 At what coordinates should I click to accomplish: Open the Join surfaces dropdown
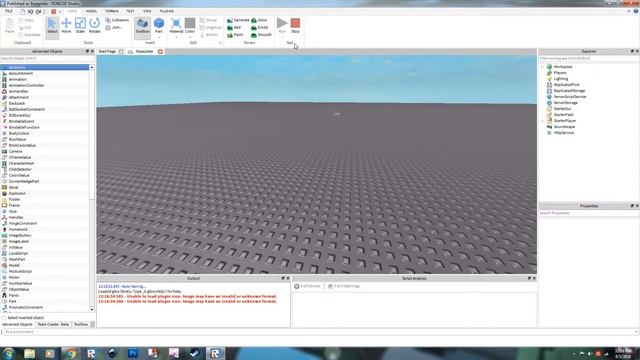click(x=113, y=27)
